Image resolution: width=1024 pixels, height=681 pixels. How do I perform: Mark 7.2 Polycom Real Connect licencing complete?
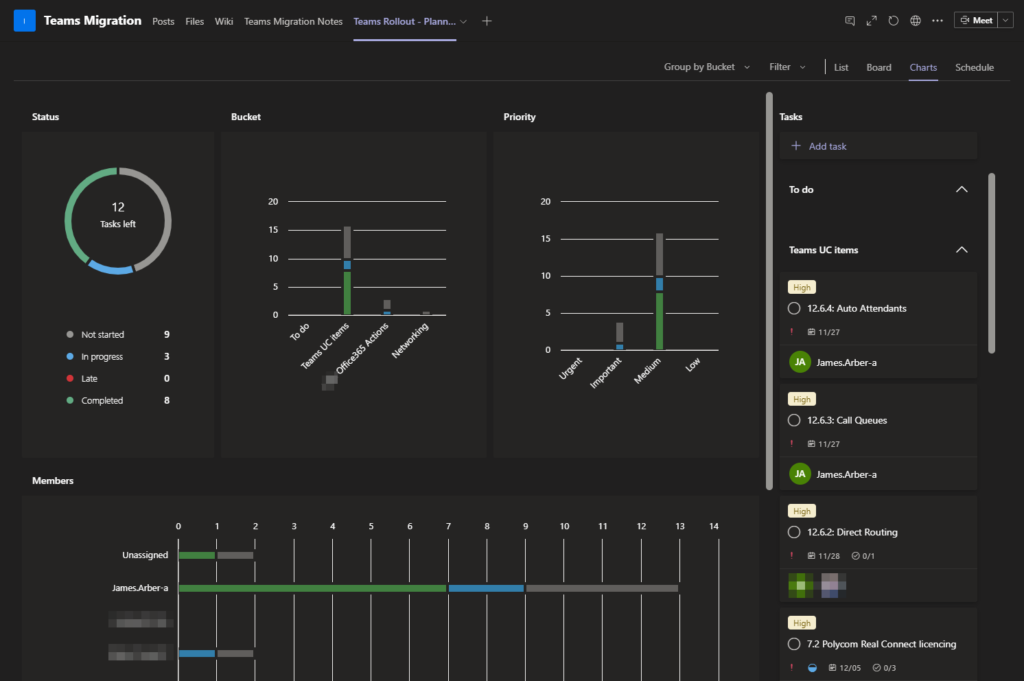(x=794, y=644)
